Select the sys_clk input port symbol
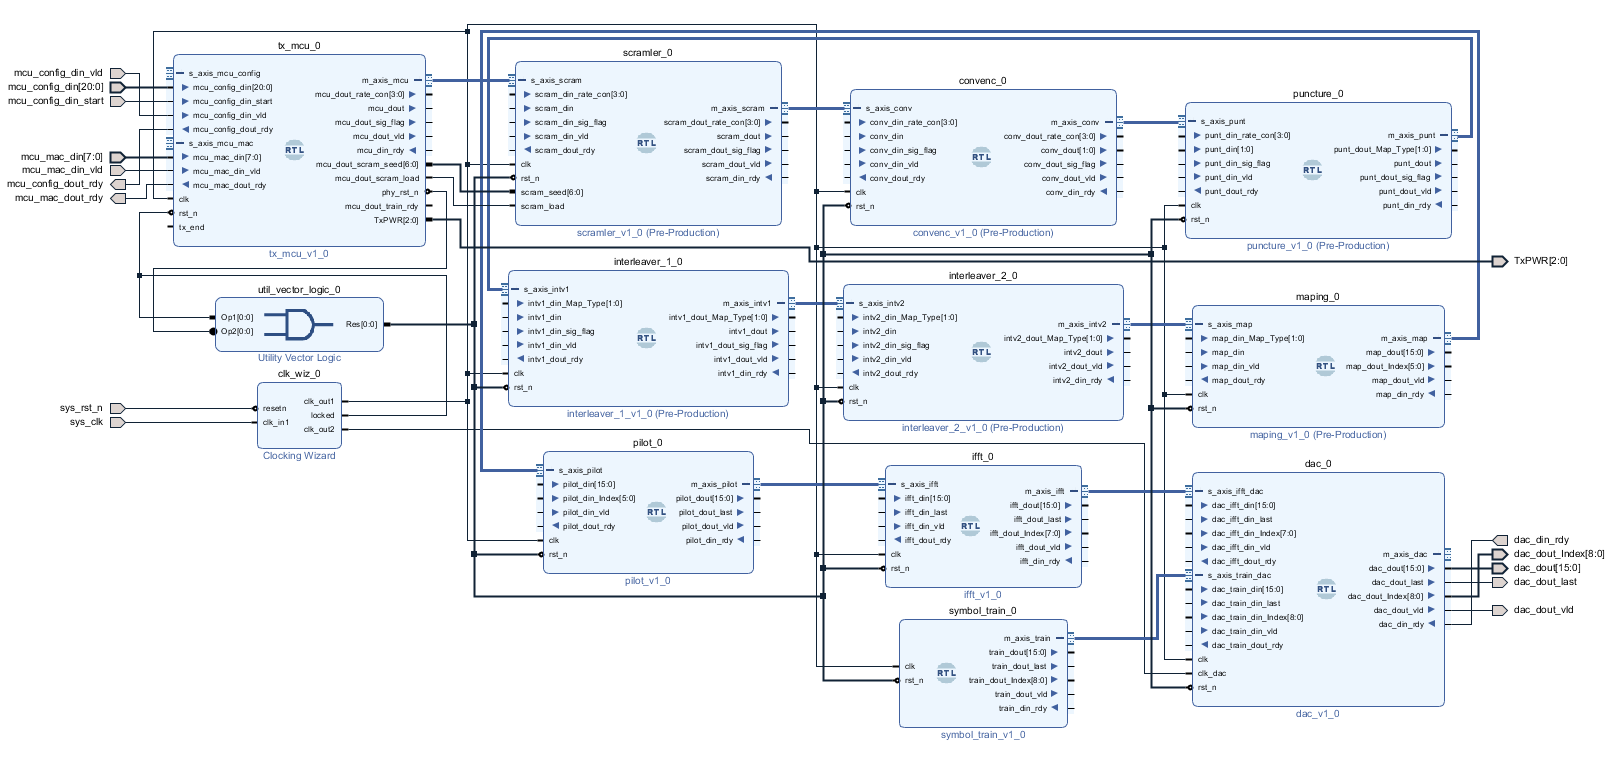Viewport: 1610px width, 766px height. click(117, 422)
